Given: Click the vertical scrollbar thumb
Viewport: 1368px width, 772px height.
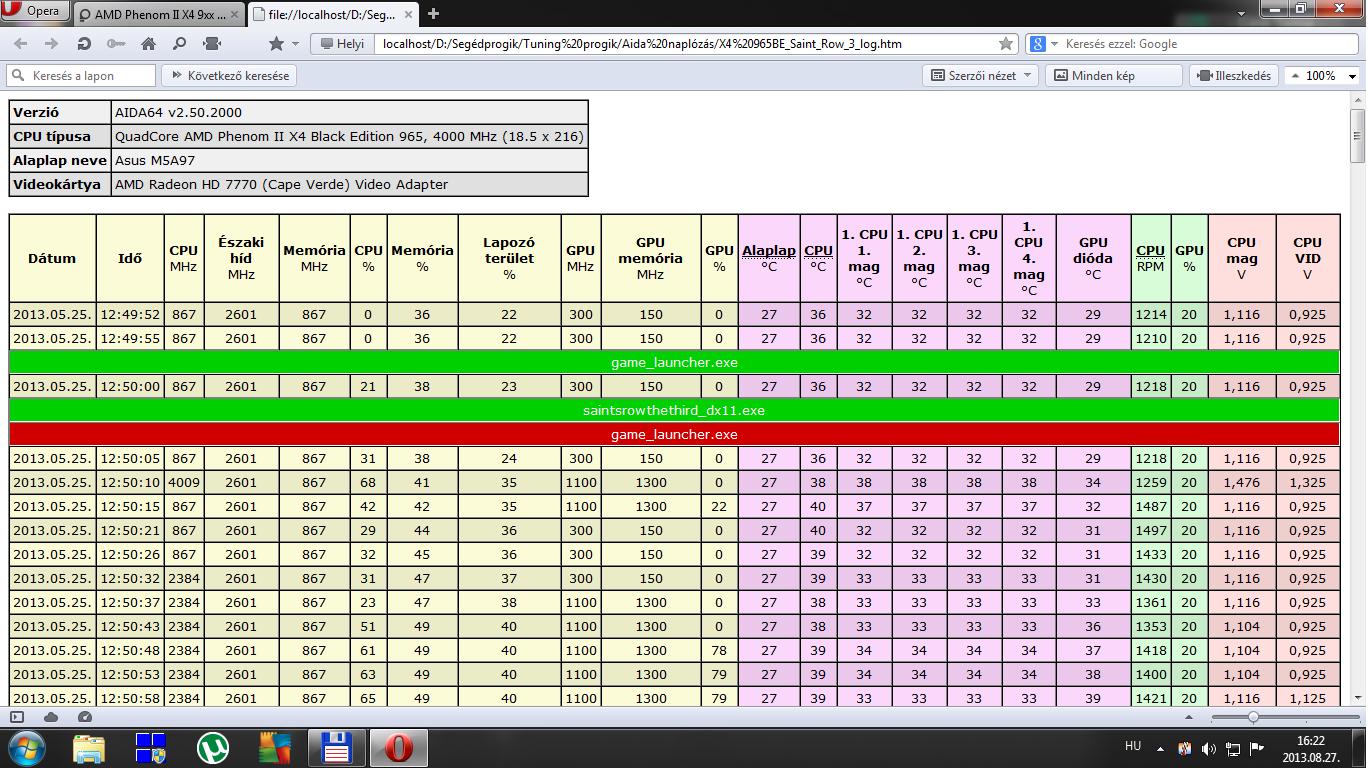Looking at the screenshot, I should click(x=1357, y=136).
